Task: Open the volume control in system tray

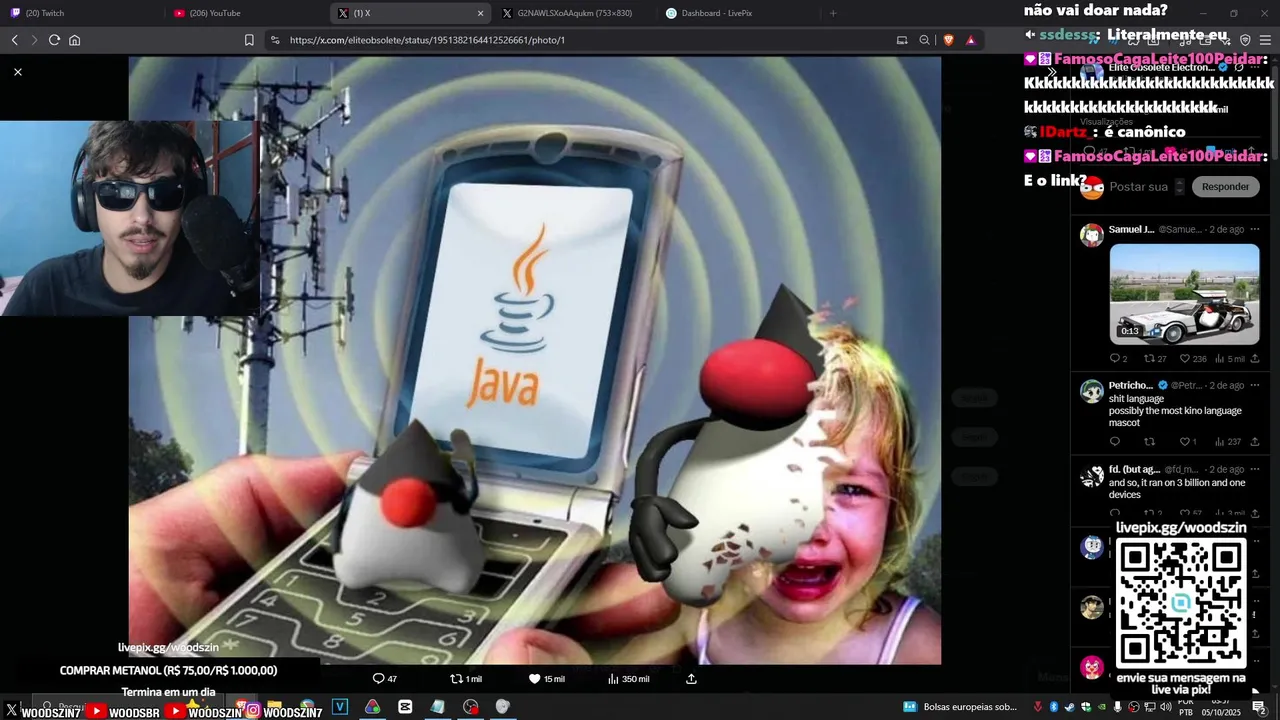Action: pyautogui.click(x=1166, y=707)
